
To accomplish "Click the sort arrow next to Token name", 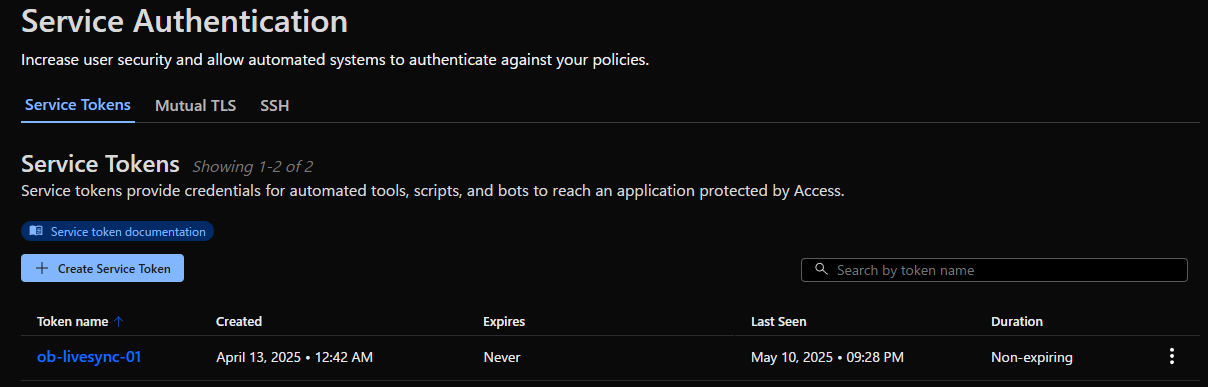I will [119, 322].
